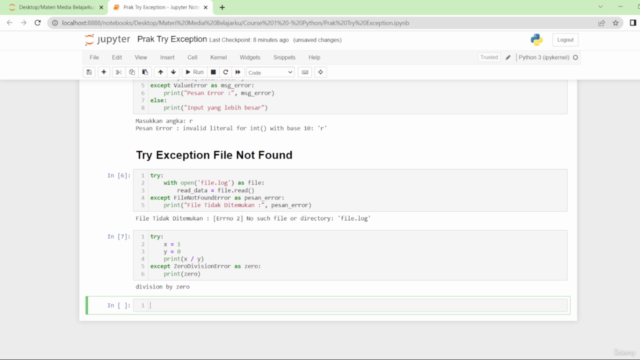
Task: Open the Insert menu
Action: coord(167,58)
